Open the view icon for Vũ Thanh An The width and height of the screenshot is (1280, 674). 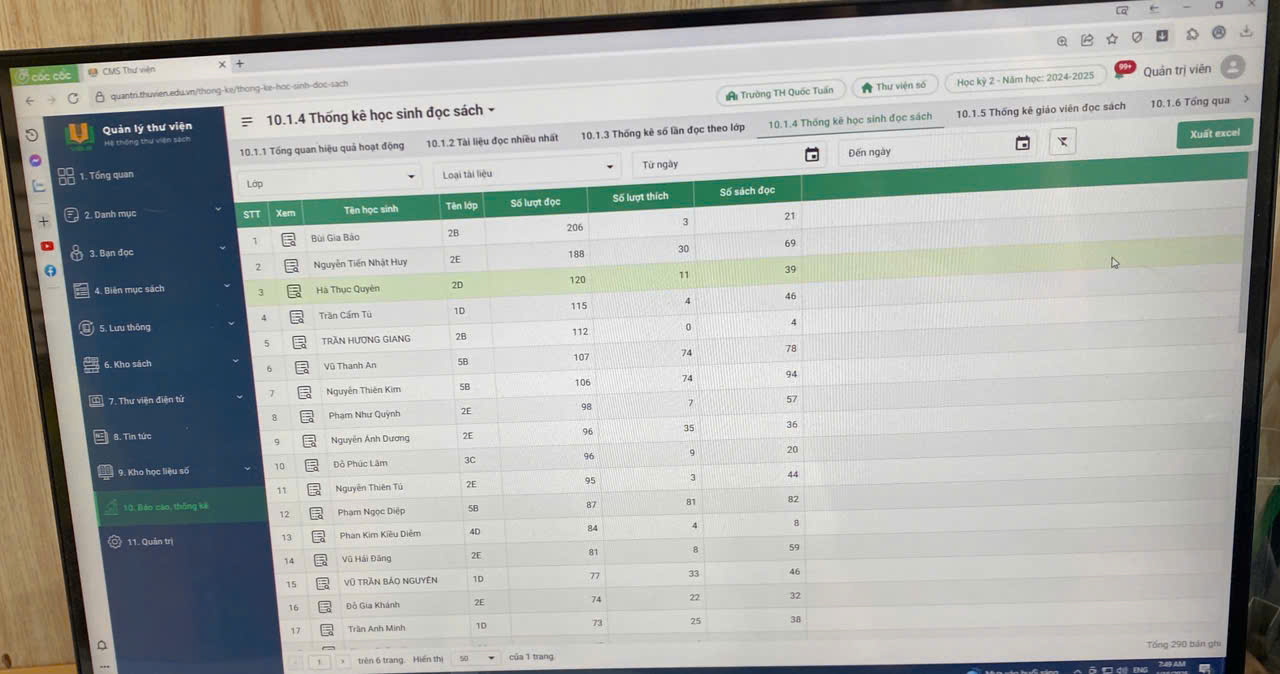tap(301, 367)
